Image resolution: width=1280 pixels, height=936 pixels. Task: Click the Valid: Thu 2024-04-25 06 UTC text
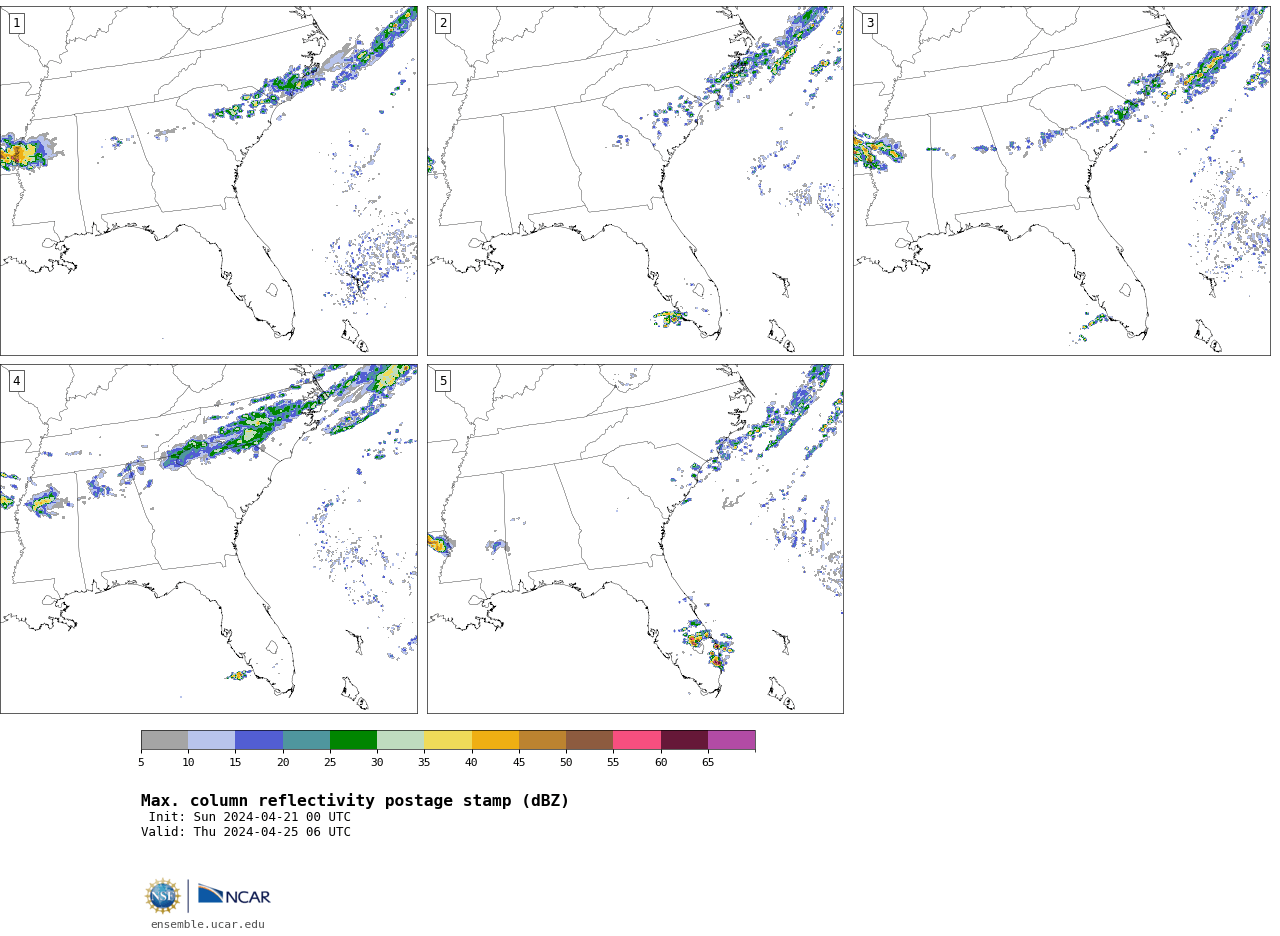coord(246,832)
